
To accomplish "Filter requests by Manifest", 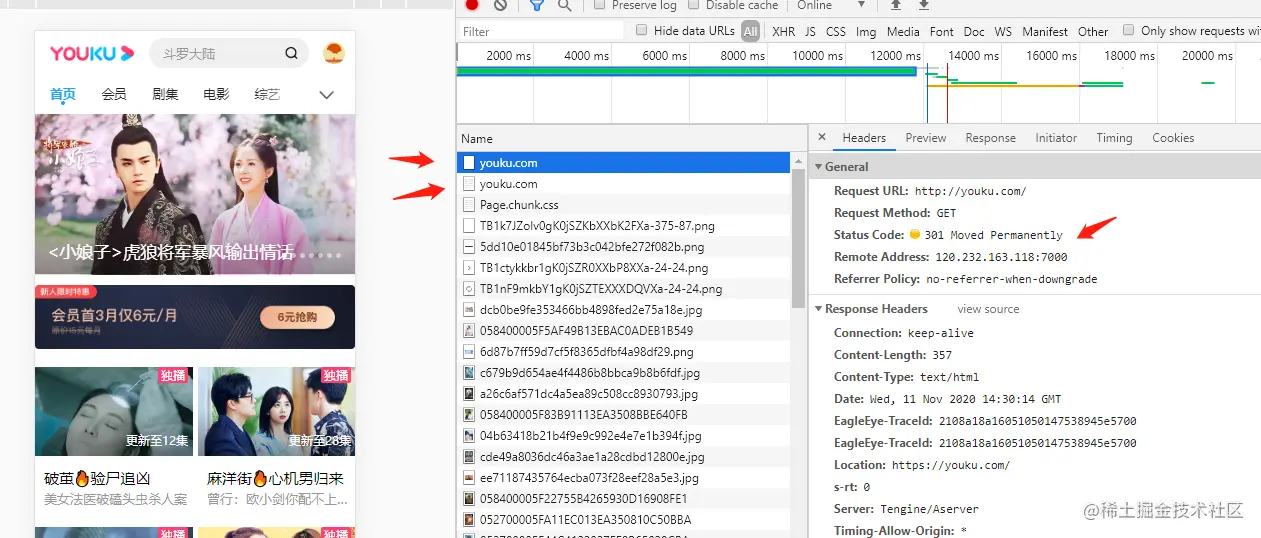I will pos(1045,32).
